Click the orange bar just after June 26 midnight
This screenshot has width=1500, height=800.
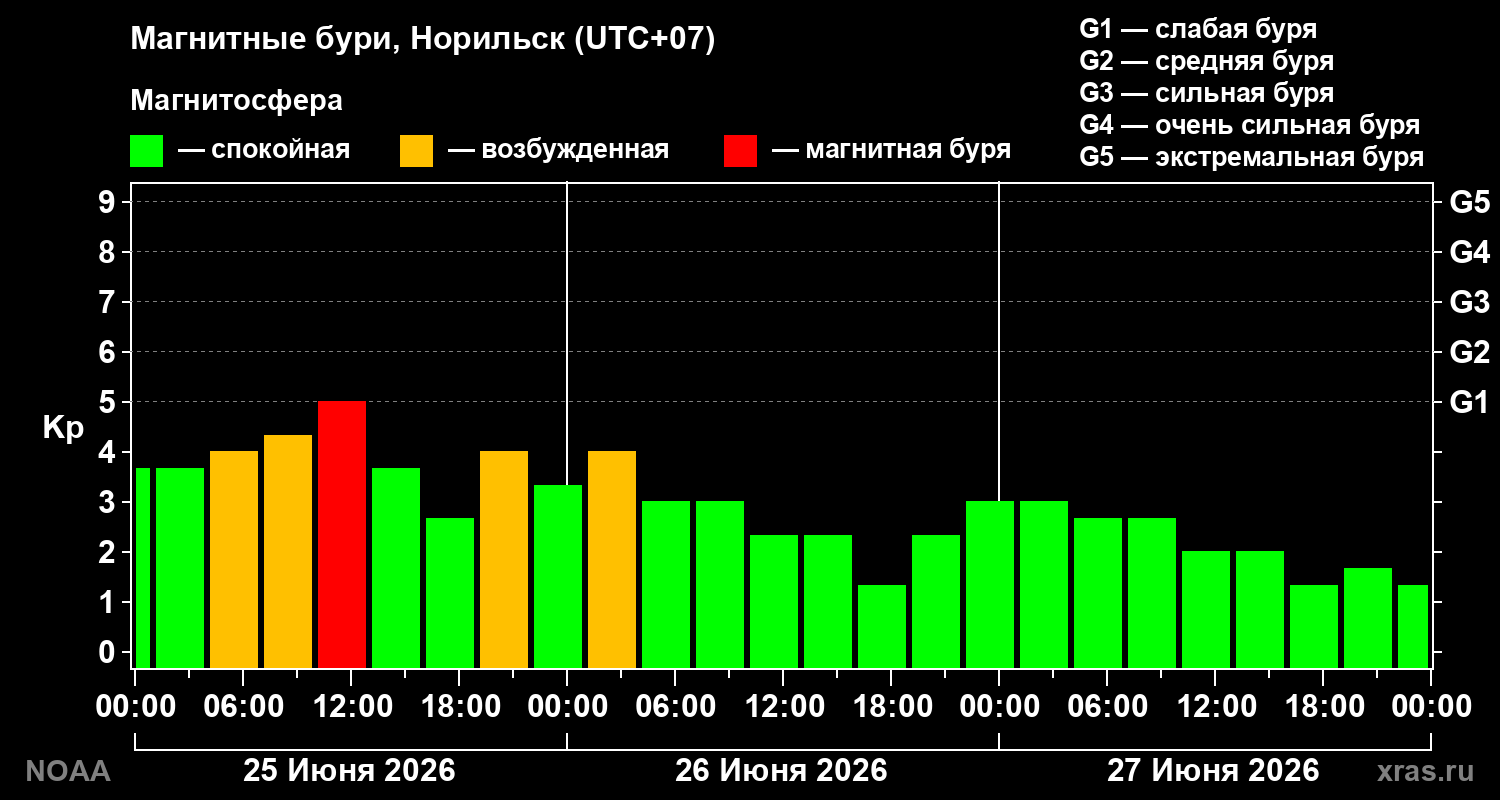tap(612, 559)
